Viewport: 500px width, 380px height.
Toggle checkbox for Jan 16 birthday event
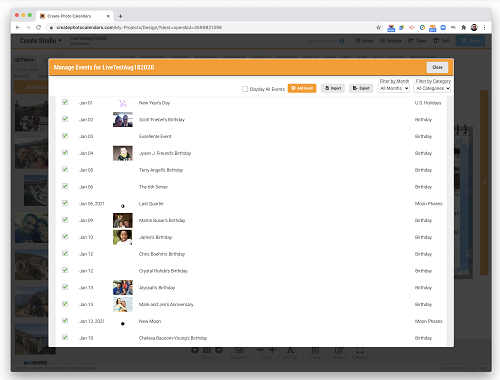click(65, 337)
